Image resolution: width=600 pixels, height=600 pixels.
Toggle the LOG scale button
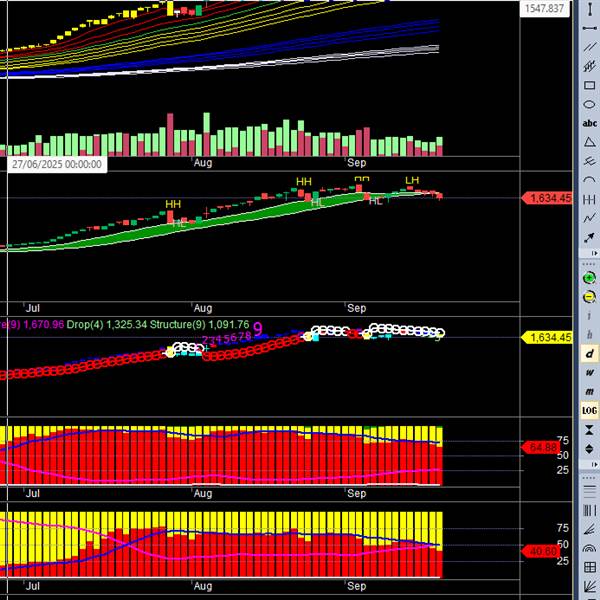pyautogui.click(x=589, y=411)
